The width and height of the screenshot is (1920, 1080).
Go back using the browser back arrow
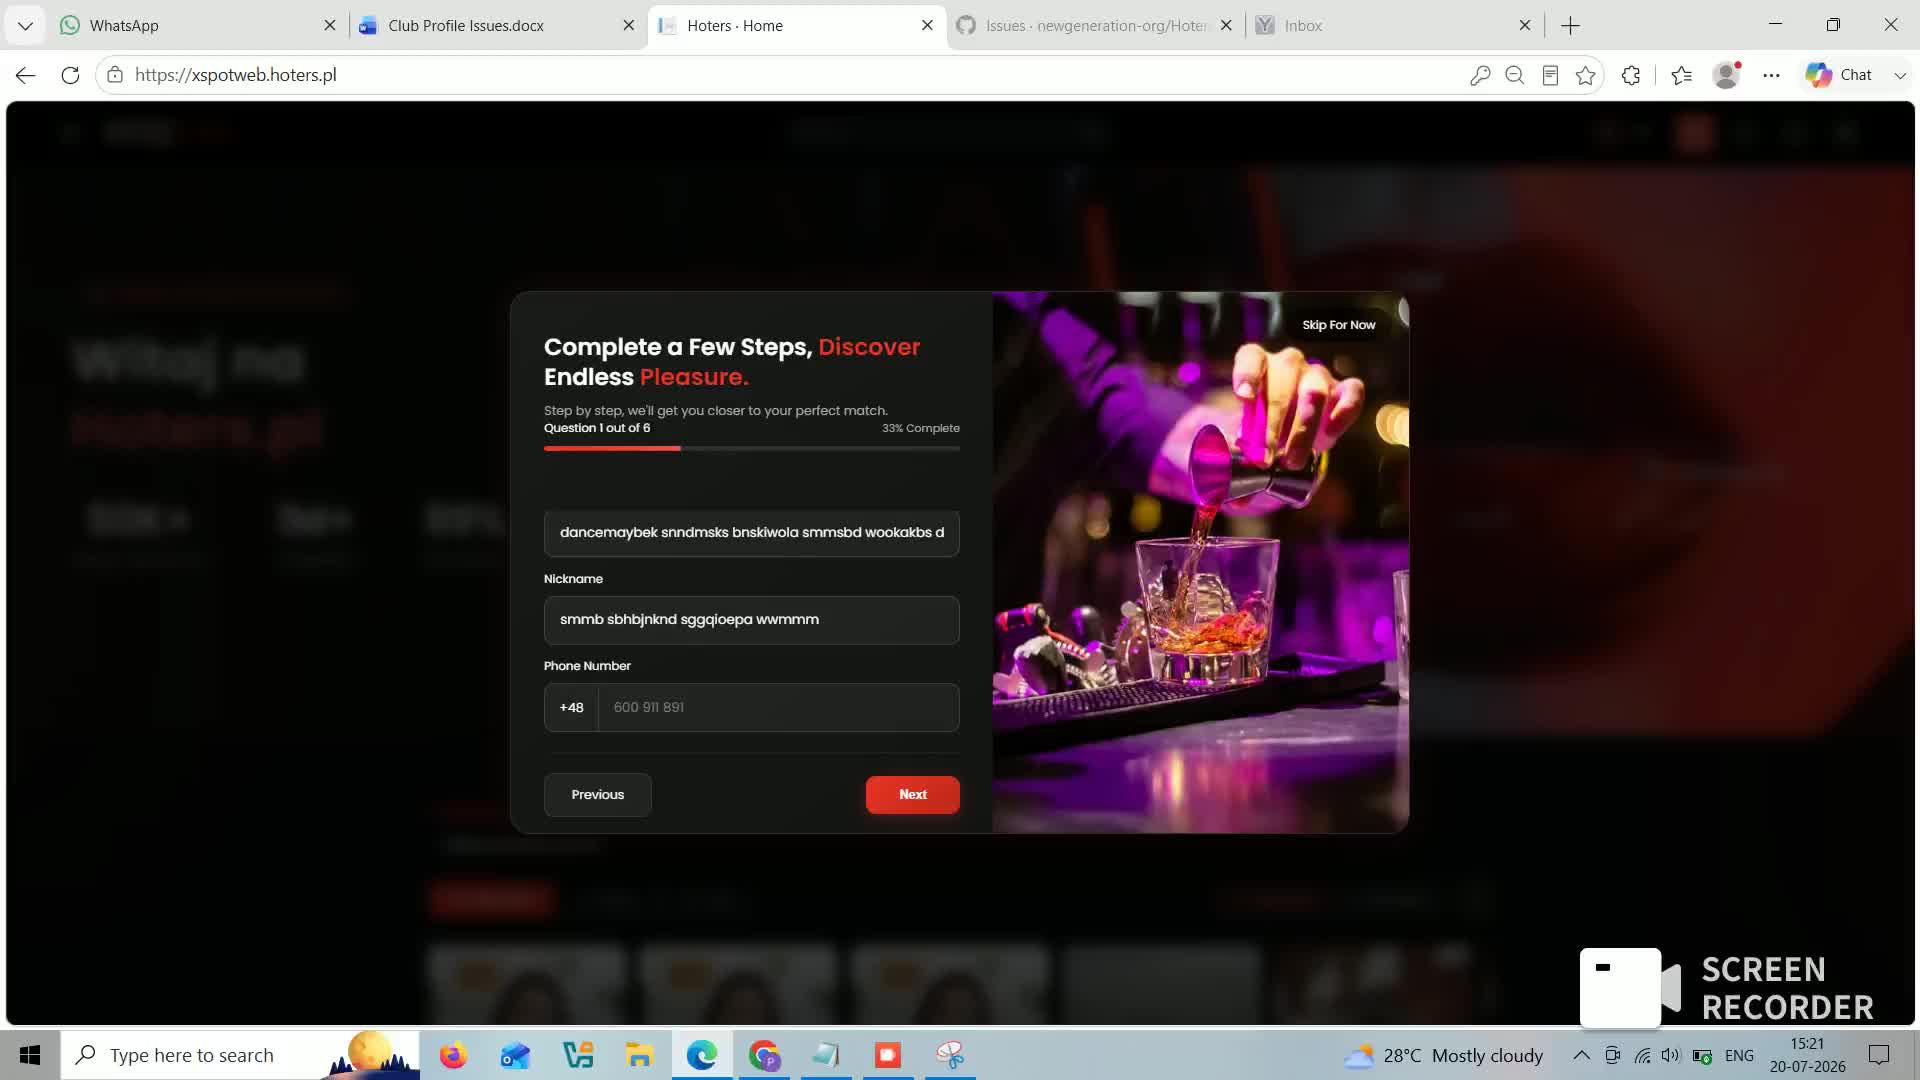[x=26, y=75]
